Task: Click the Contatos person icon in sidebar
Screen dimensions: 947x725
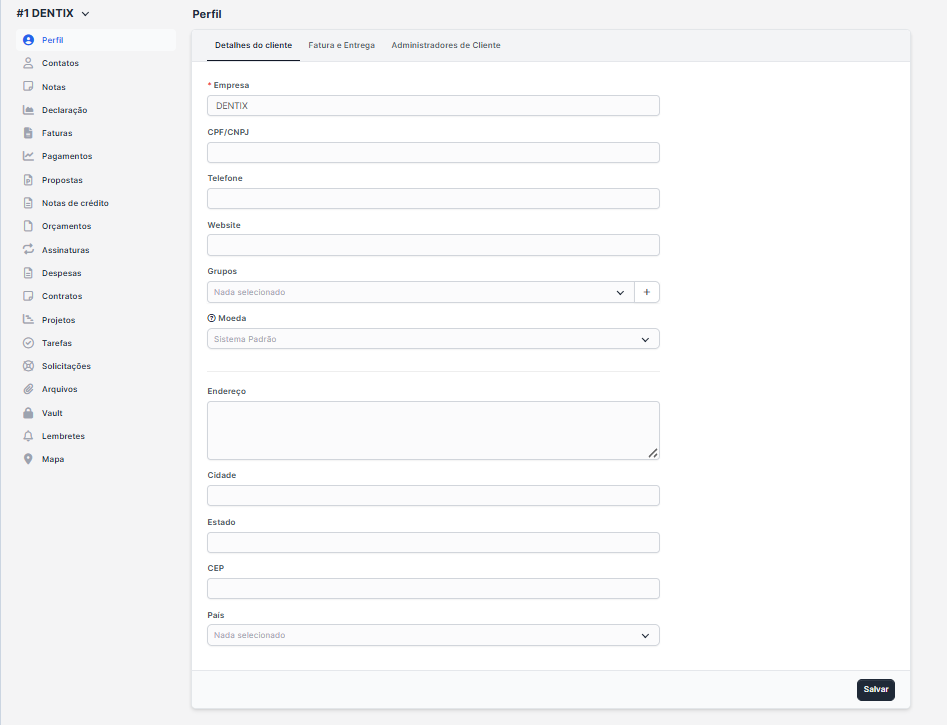Action: tap(28, 63)
